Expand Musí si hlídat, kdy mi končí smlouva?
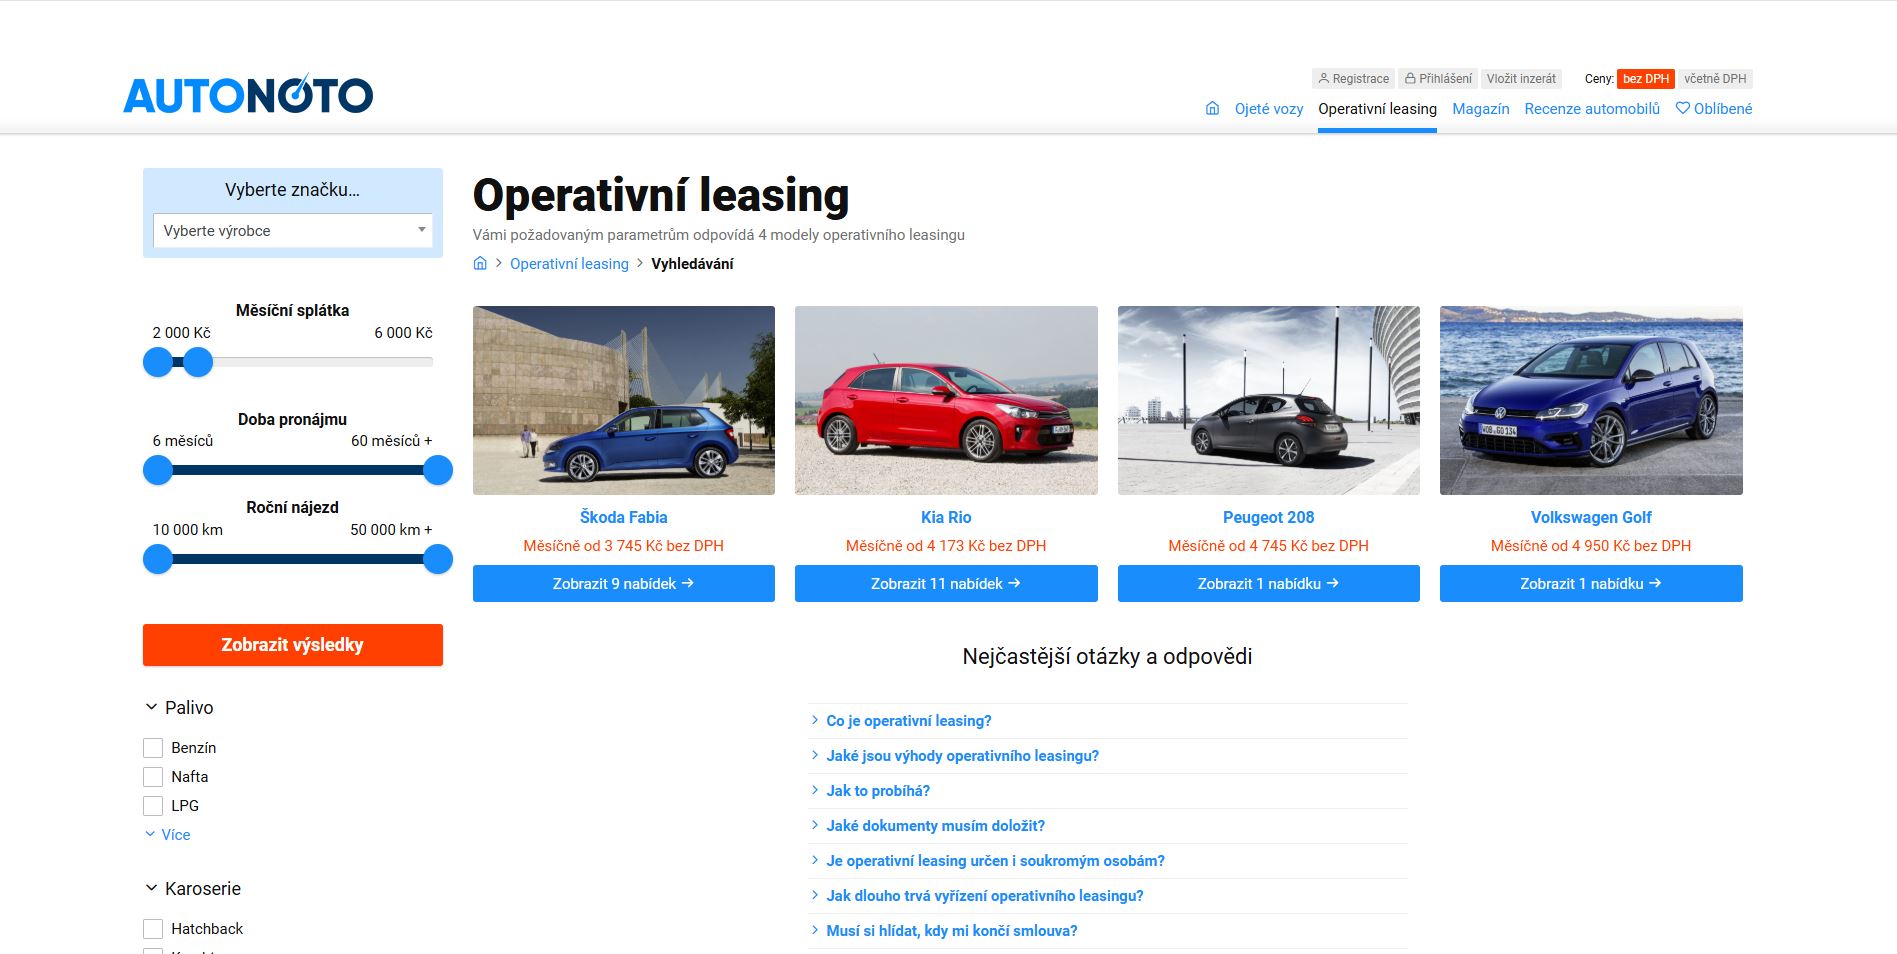Viewport: 1897px width, 954px height. pos(952,930)
